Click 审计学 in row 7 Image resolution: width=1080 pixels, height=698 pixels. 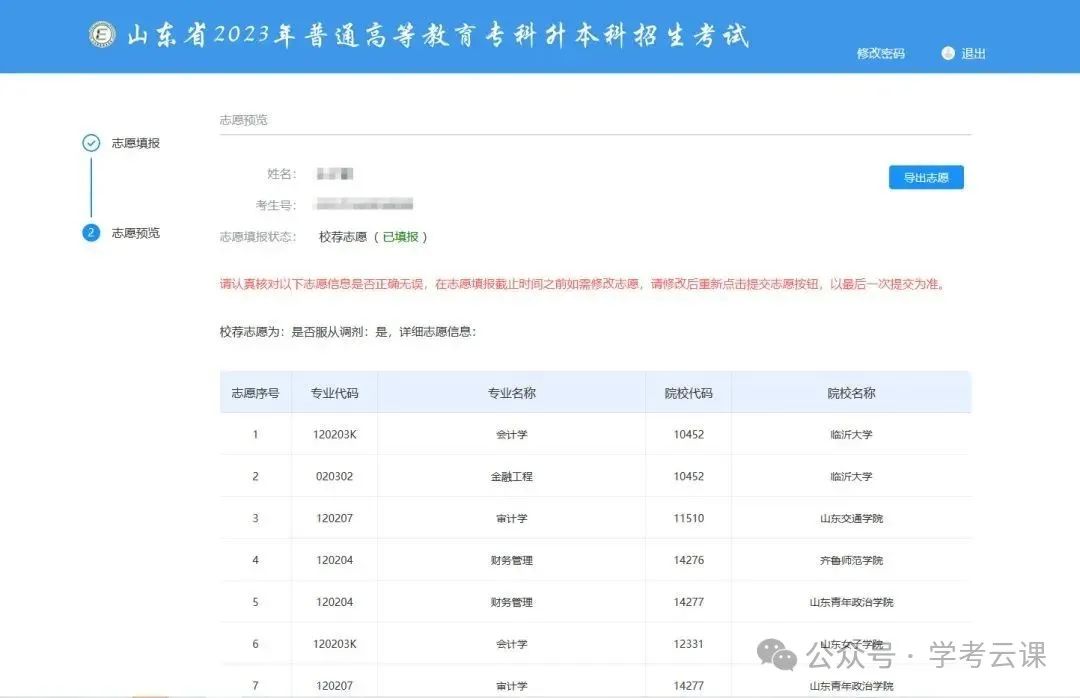pos(512,686)
